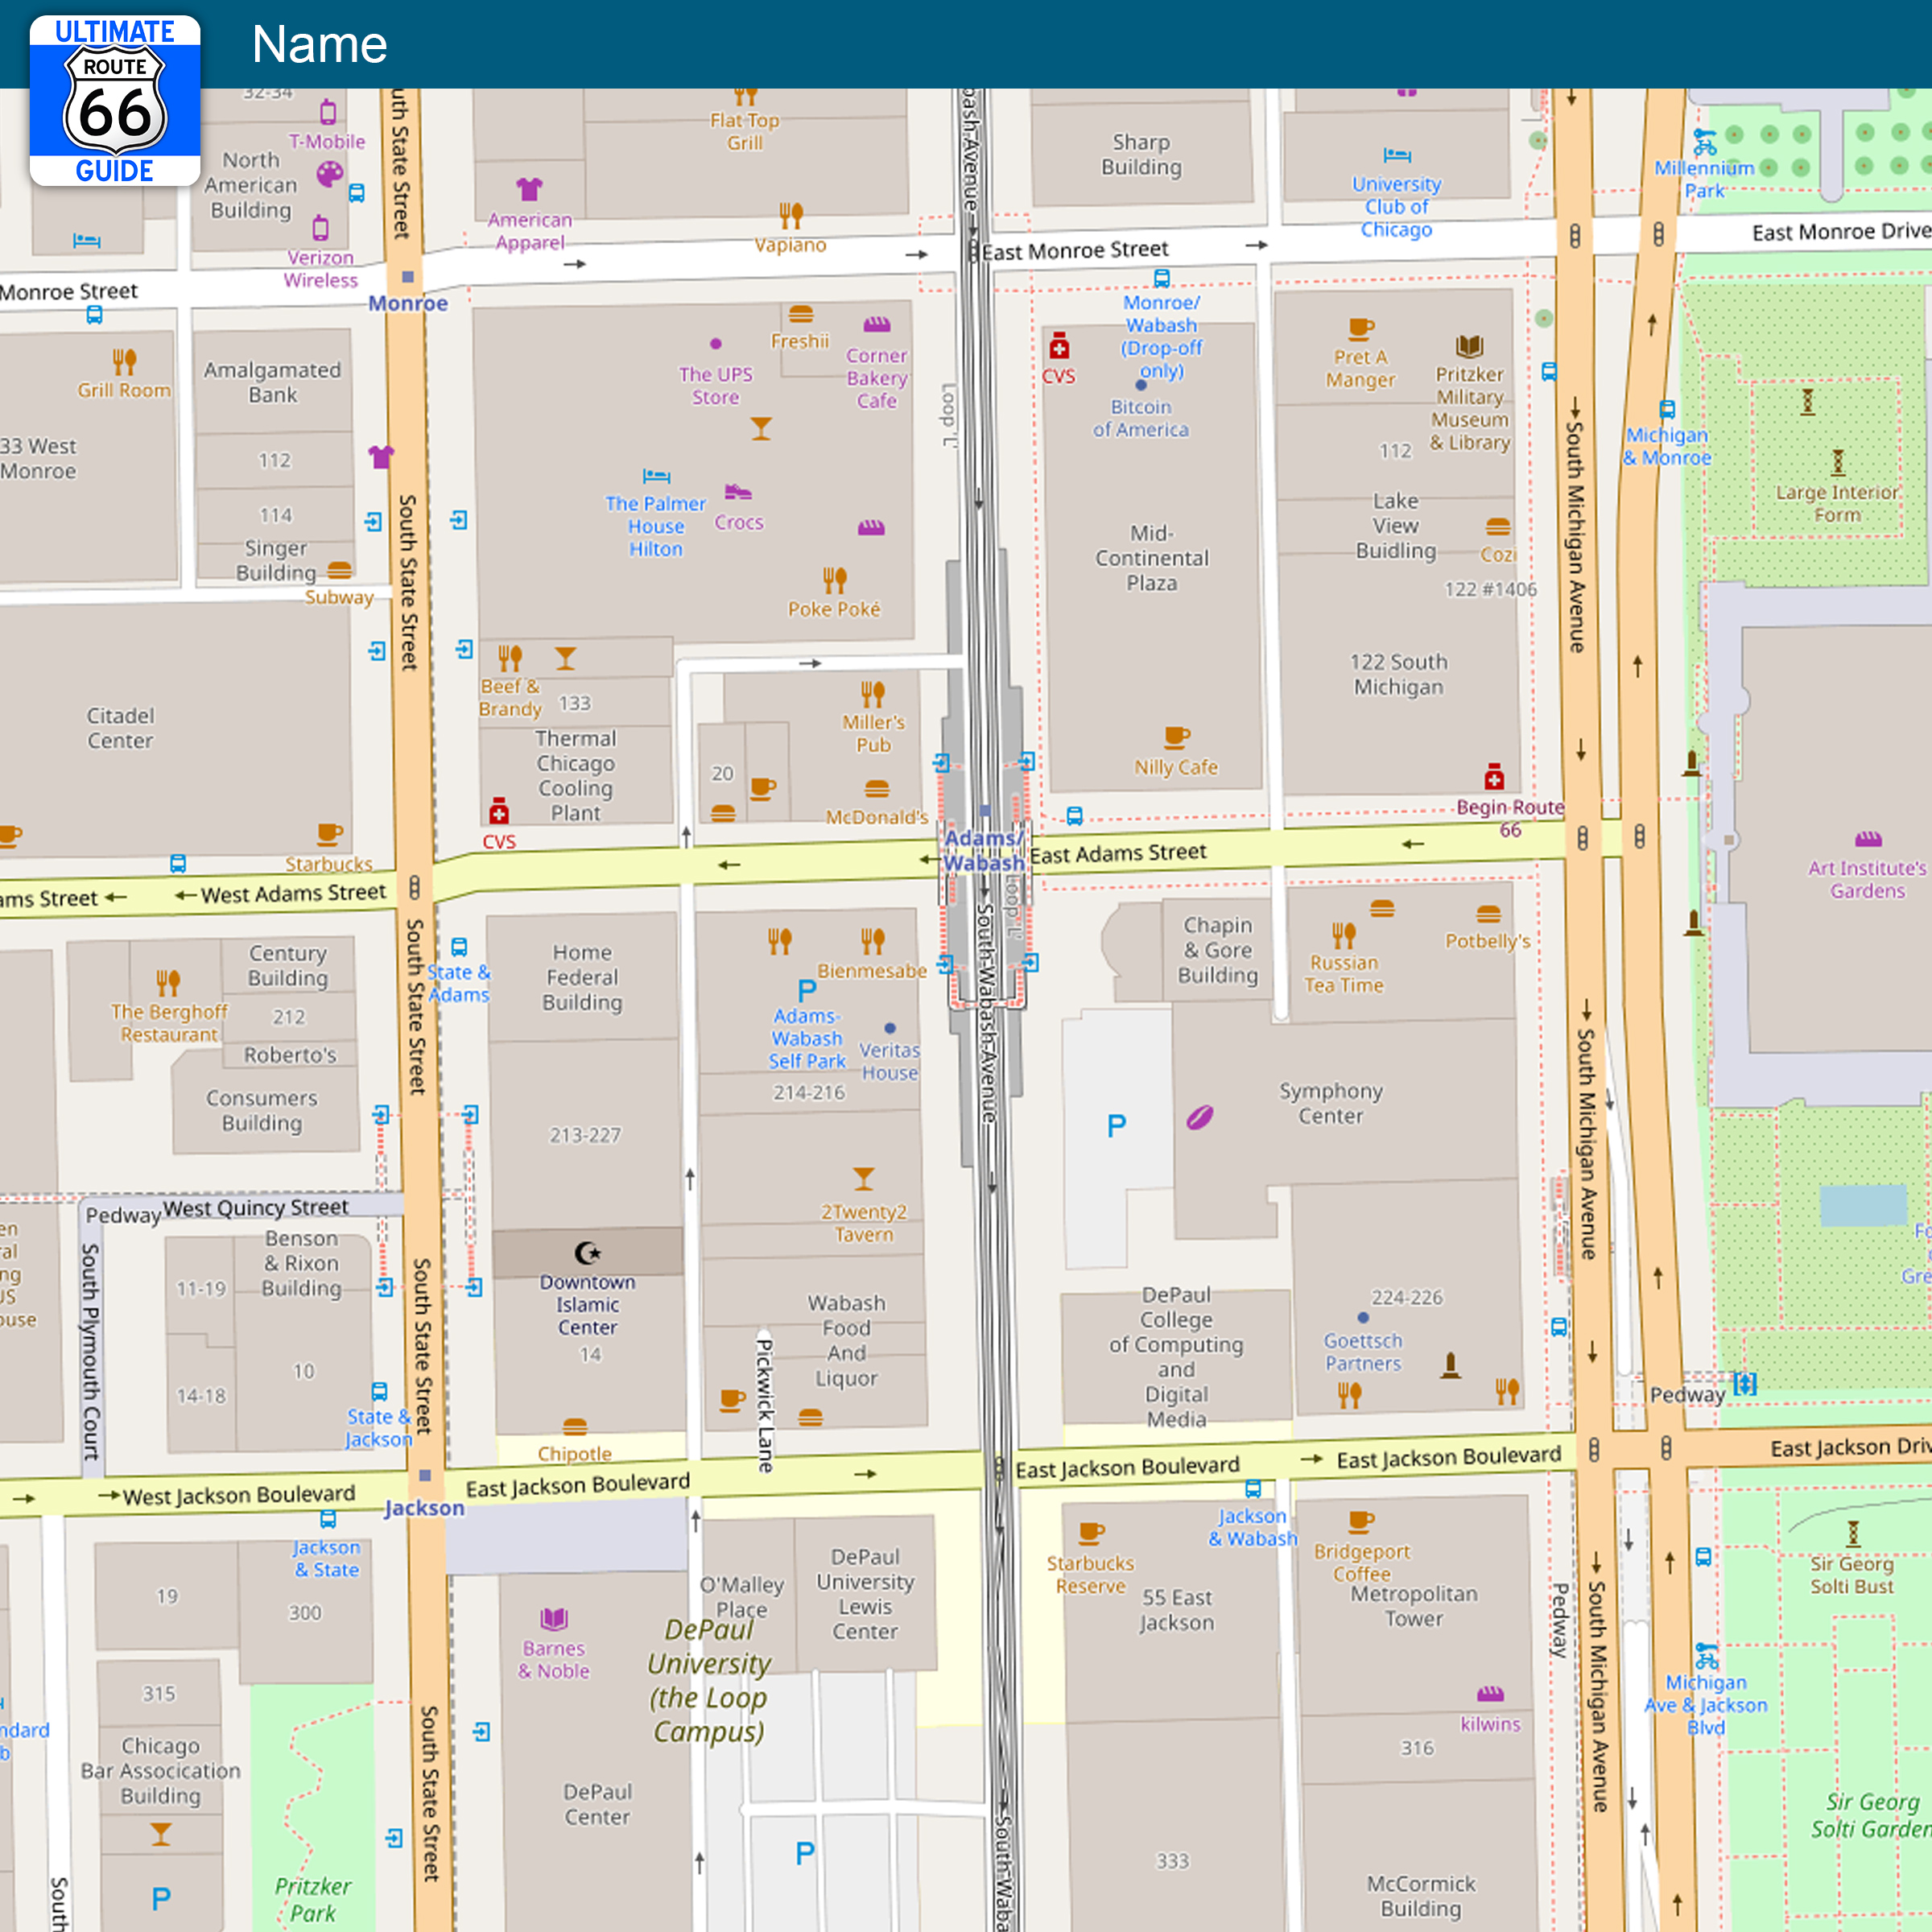
Task: Click the American Apparel clothing icon
Action: [529, 188]
